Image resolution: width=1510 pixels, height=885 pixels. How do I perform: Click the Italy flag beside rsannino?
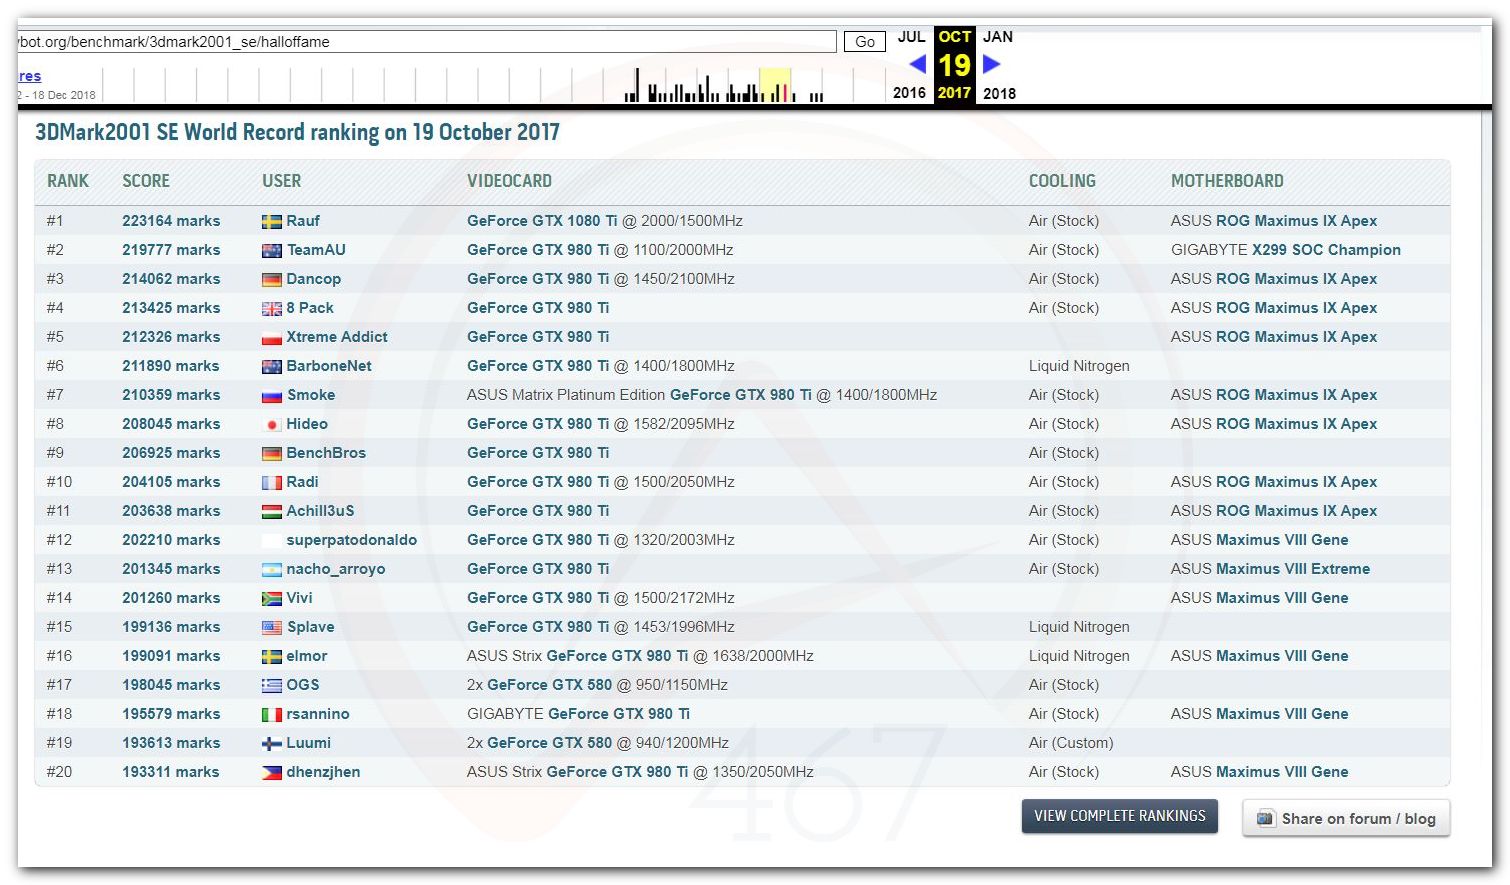(x=271, y=715)
